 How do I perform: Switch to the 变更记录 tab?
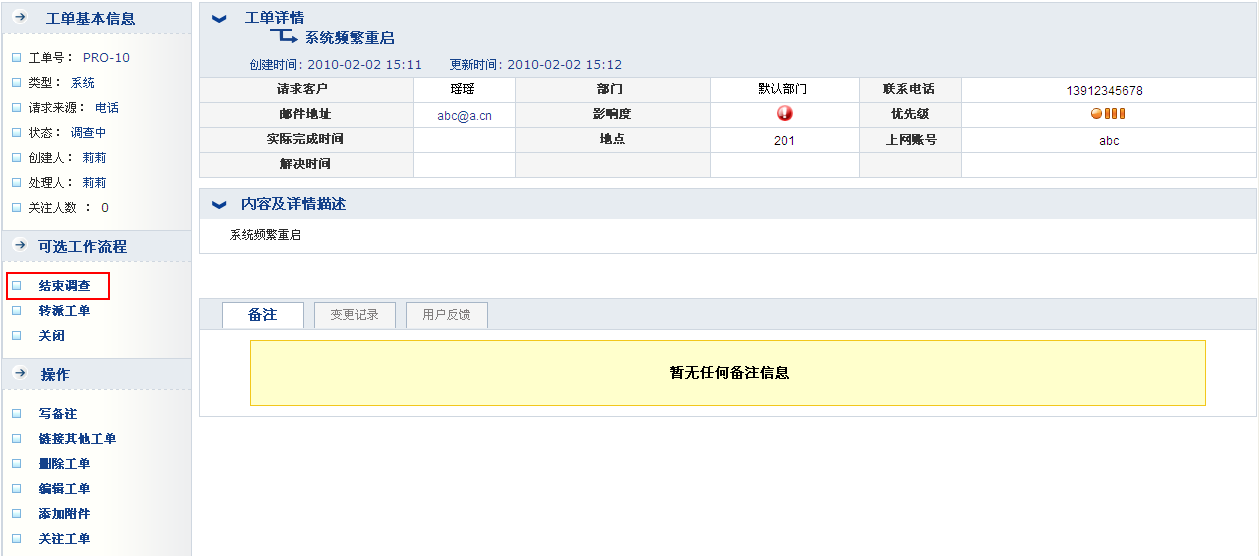[x=354, y=315]
